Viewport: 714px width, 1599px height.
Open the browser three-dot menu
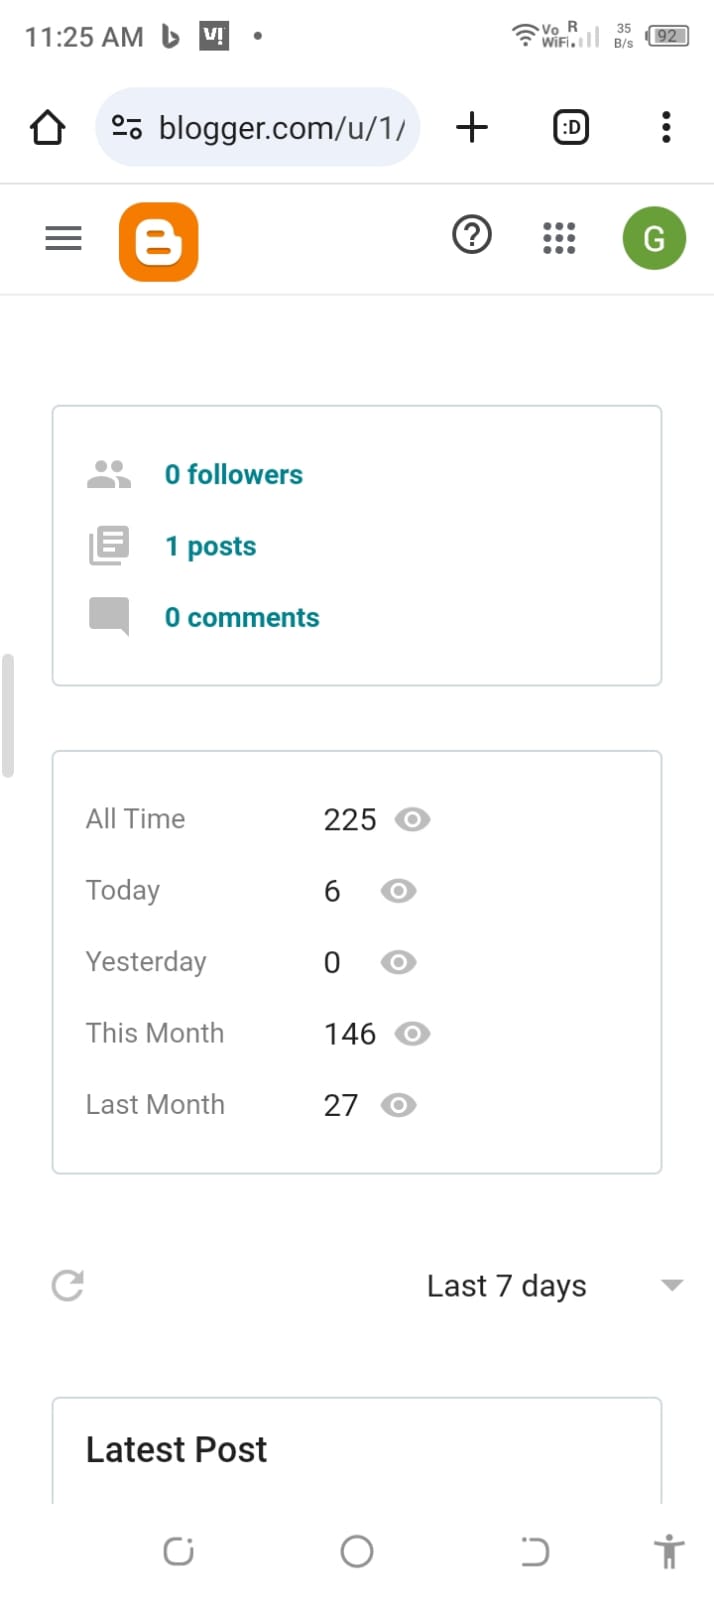[x=666, y=127]
